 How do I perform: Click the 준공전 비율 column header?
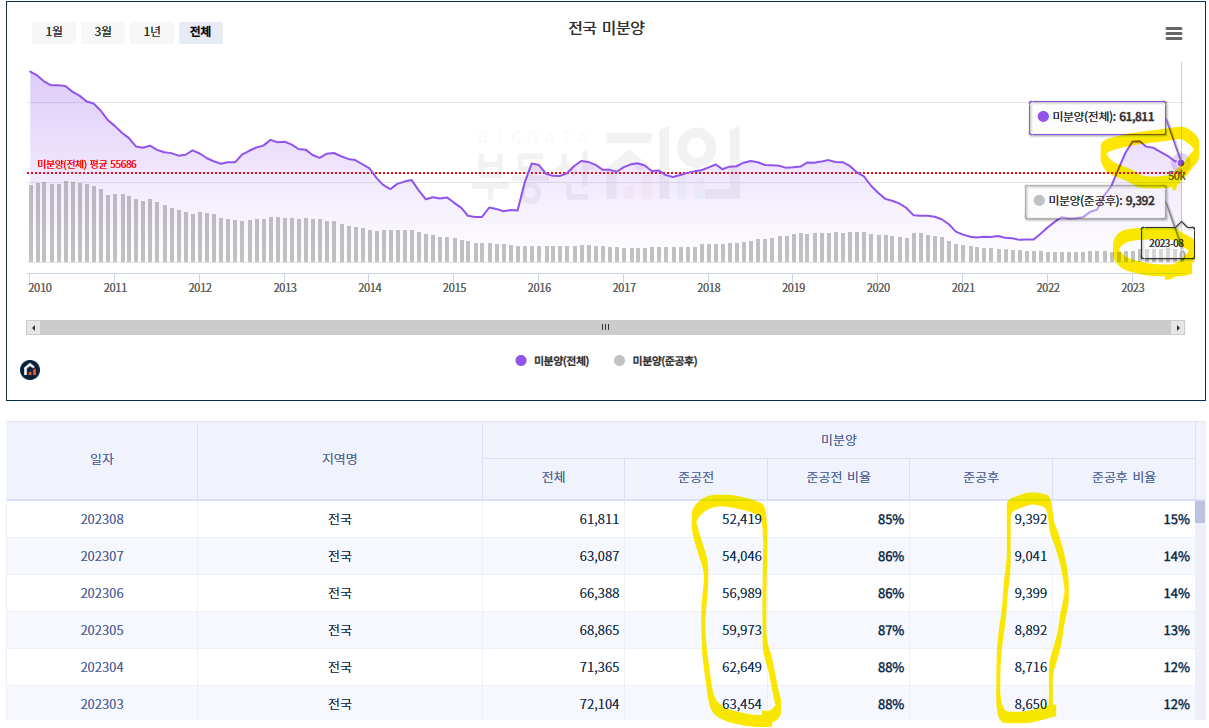click(x=838, y=478)
